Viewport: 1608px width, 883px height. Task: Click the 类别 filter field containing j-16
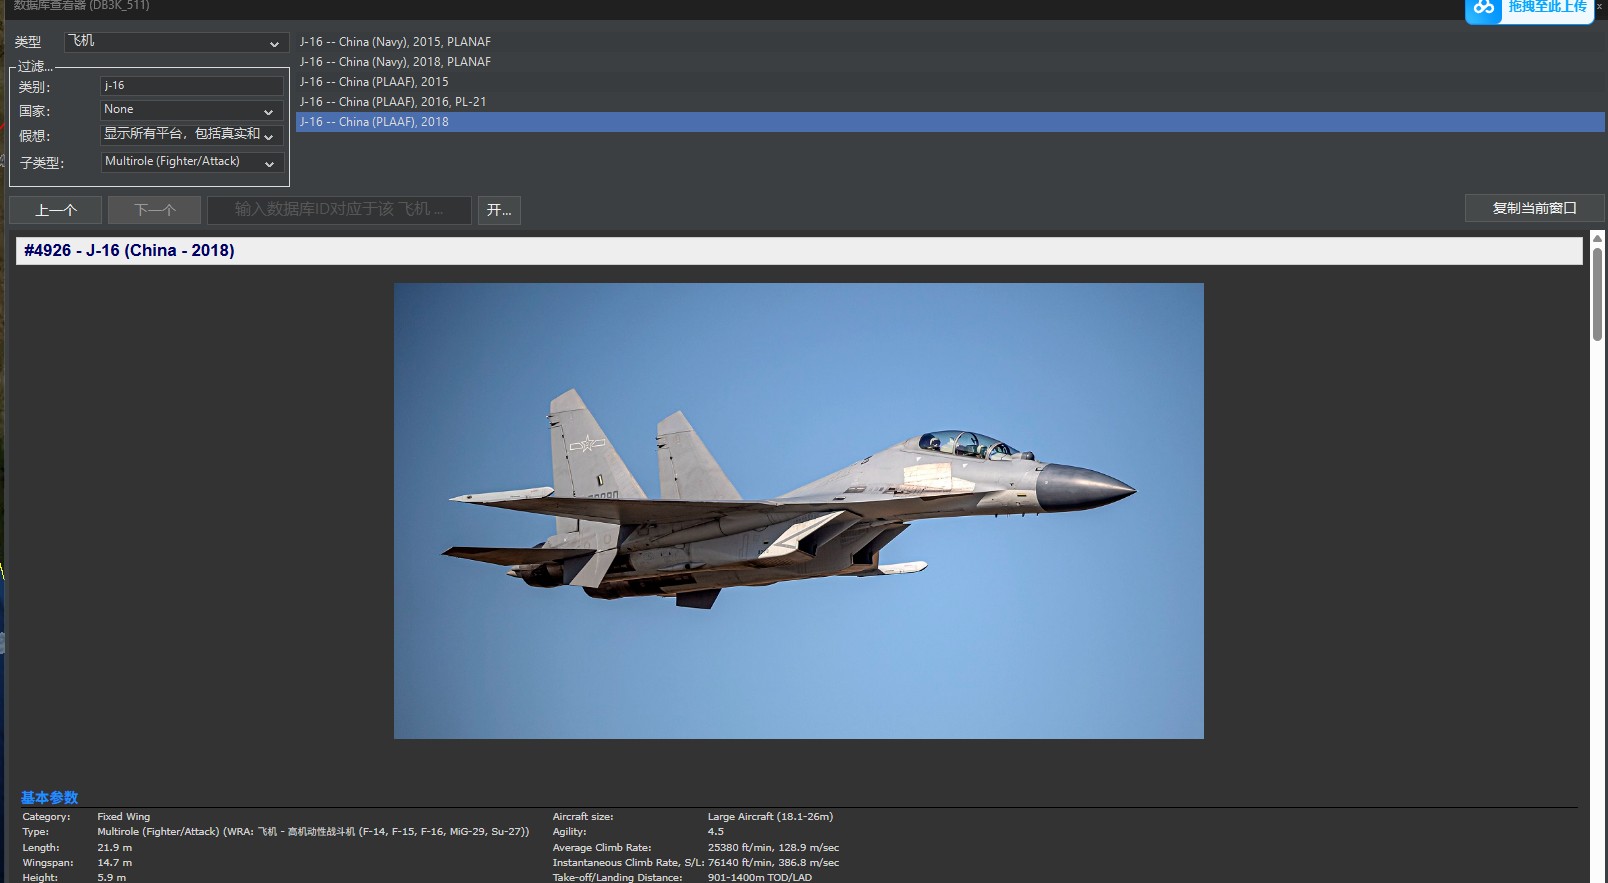click(191, 86)
